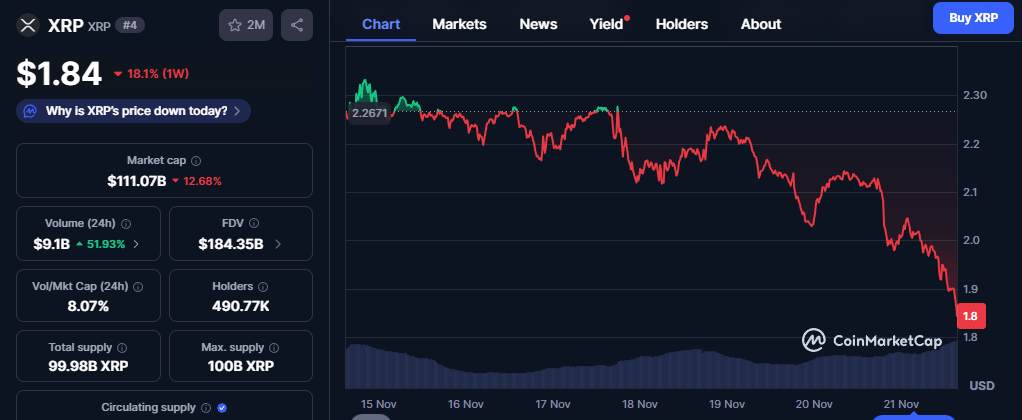Expand Volume (24h) details chevron

tap(136, 243)
